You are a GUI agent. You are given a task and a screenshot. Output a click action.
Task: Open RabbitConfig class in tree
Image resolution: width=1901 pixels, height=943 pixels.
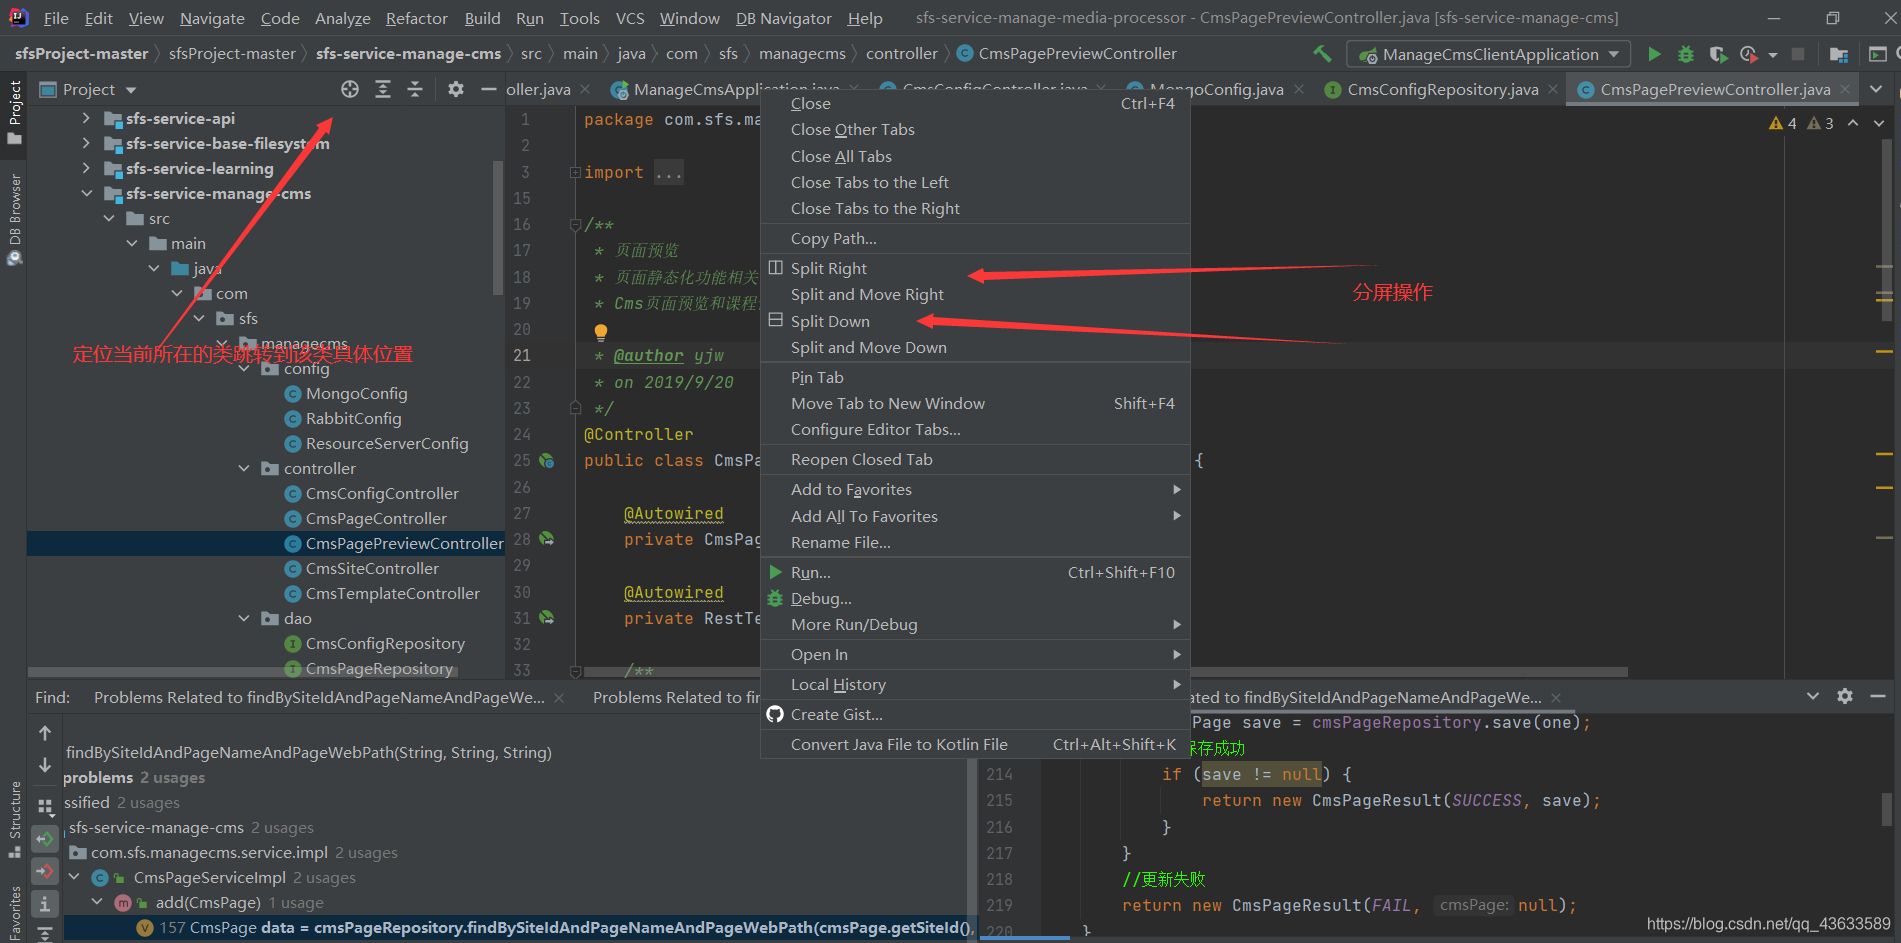(353, 418)
